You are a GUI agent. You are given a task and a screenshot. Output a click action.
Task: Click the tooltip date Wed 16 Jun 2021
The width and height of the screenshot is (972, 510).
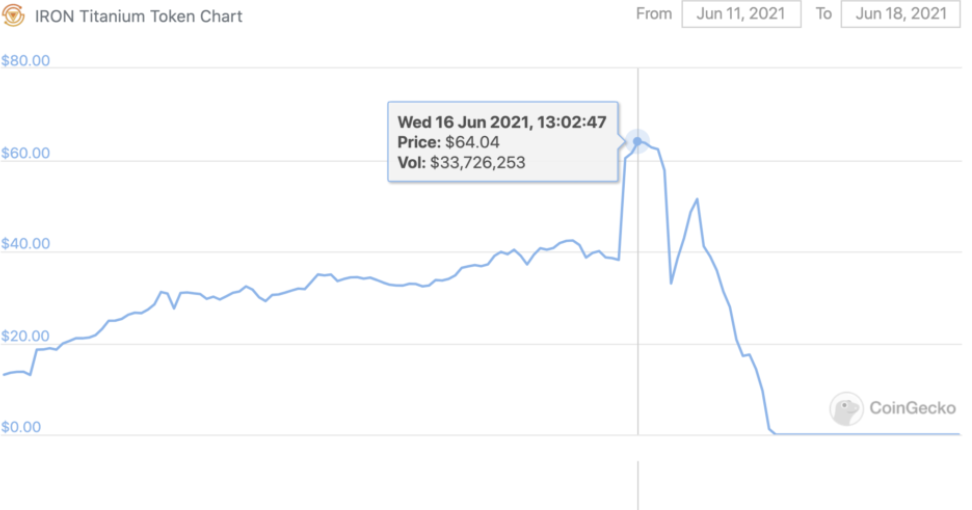(x=462, y=122)
